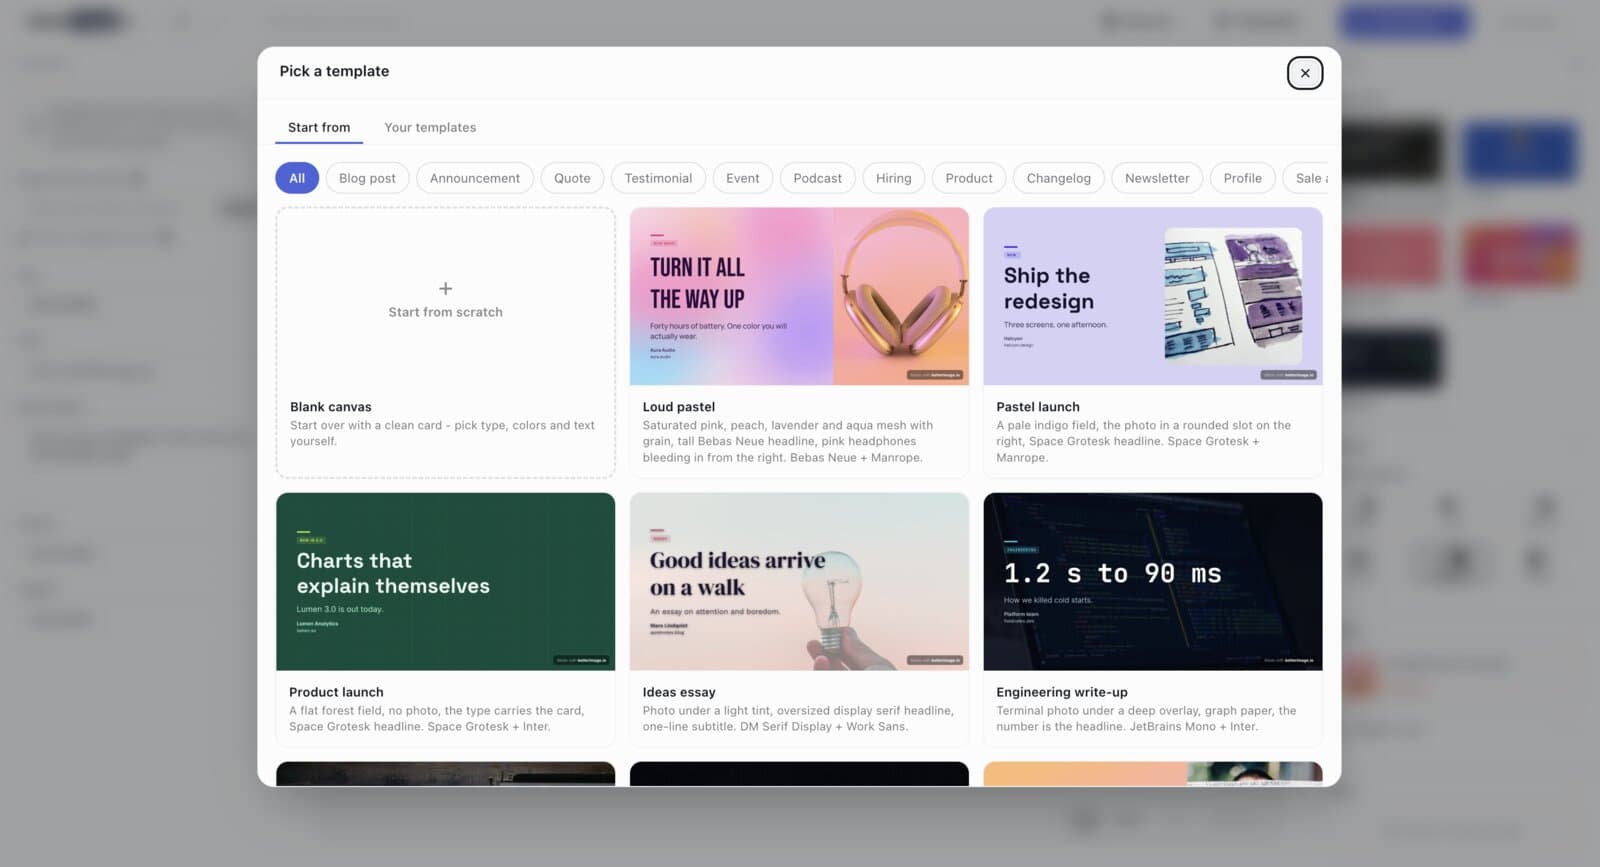Viewport: 1600px width, 867px height.
Task: Click the Pastel launch title text
Action: [x=1038, y=407]
